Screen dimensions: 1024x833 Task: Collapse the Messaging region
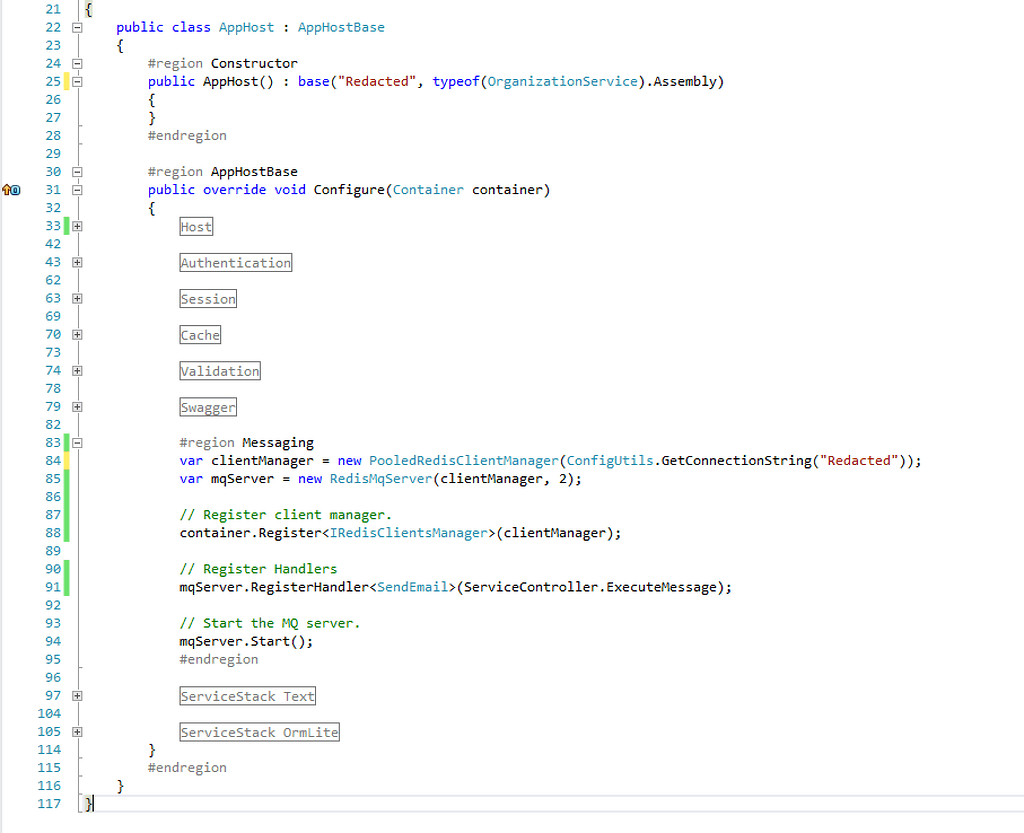coord(77,442)
